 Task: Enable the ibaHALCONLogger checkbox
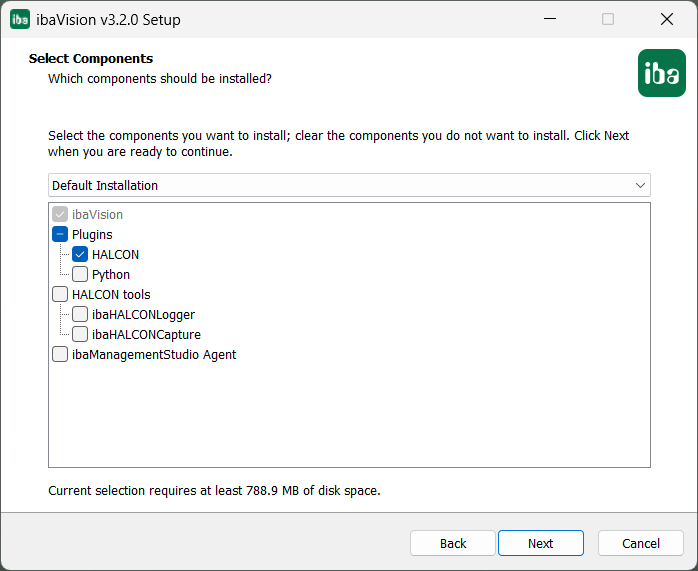(x=80, y=314)
